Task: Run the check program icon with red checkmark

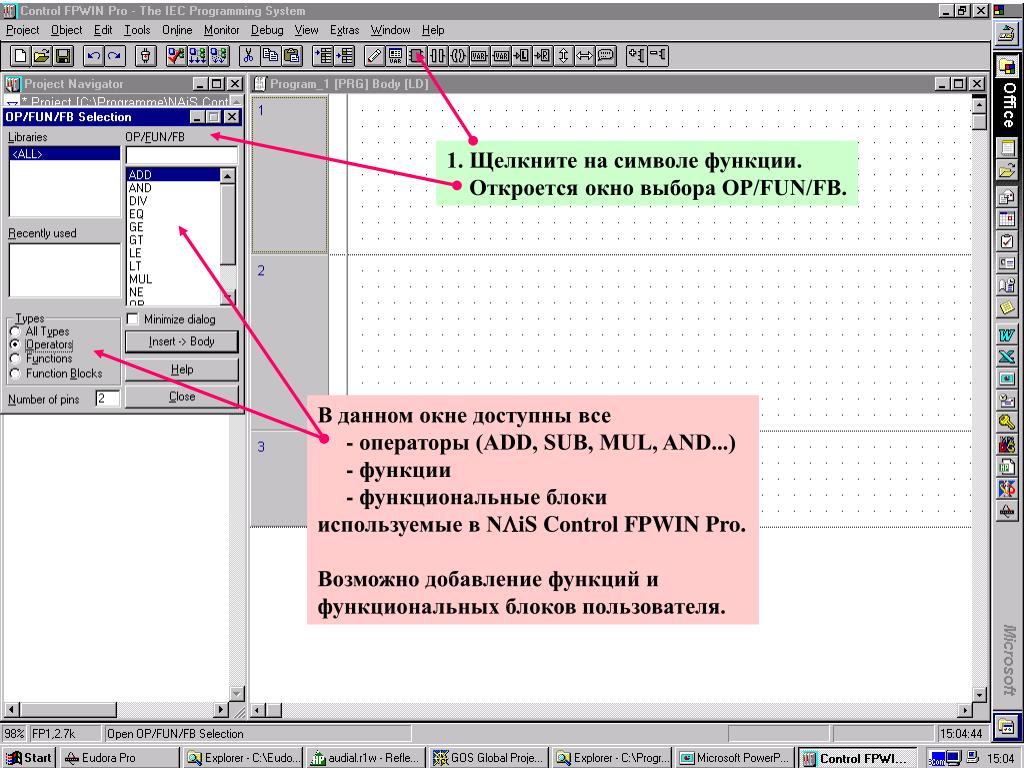Action: (176, 56)
